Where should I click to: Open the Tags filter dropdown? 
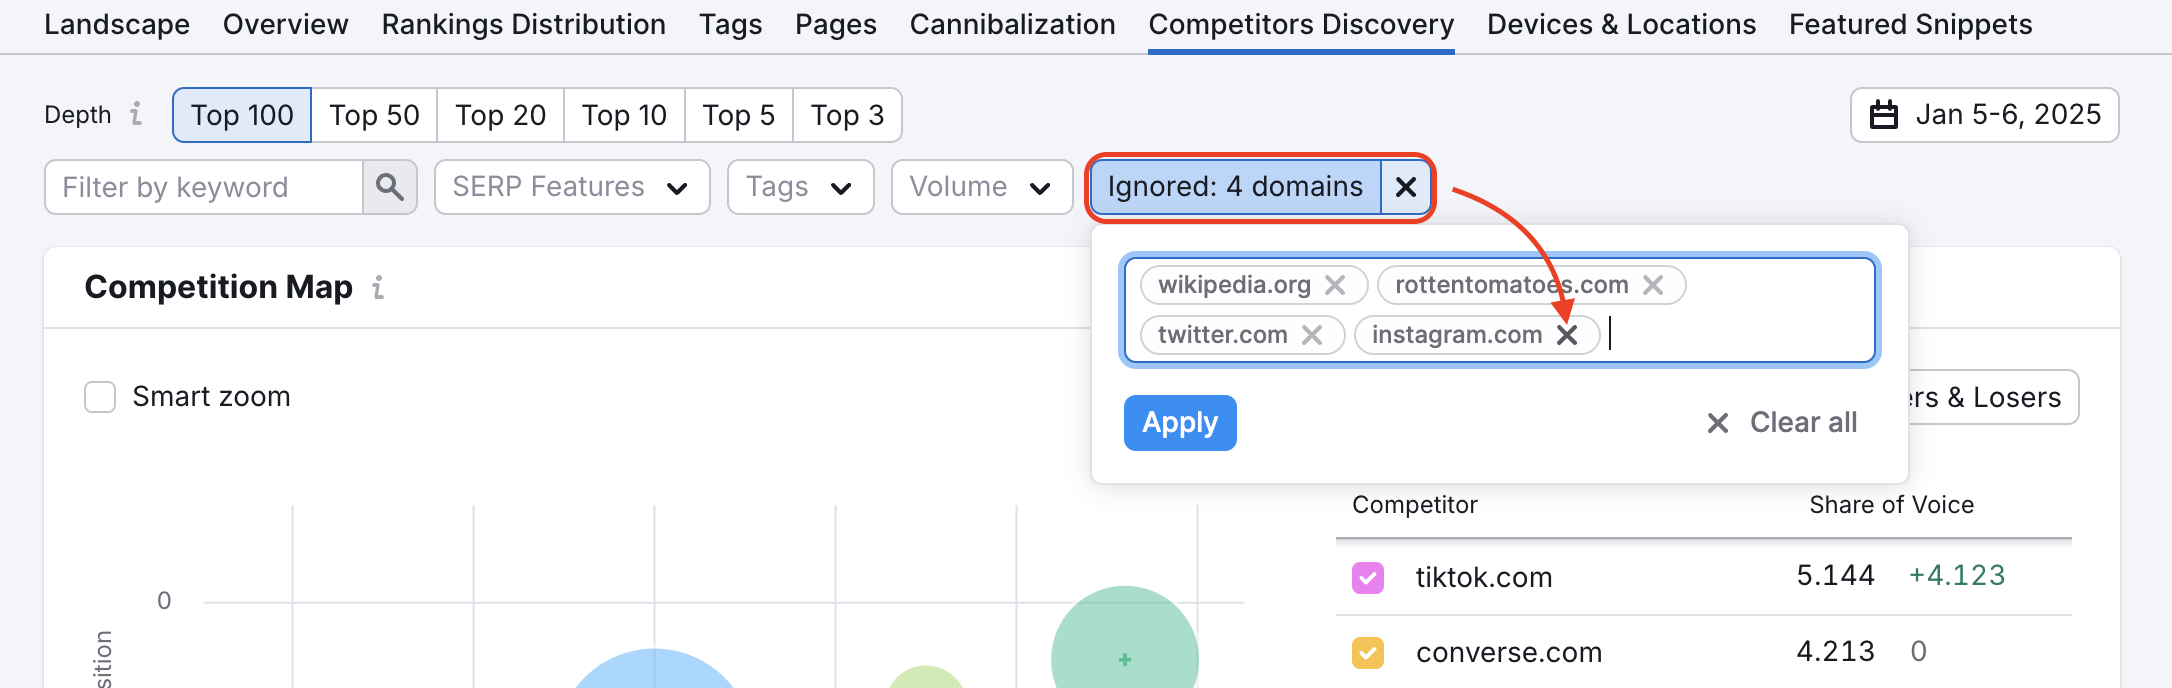(x=800, y=187)
